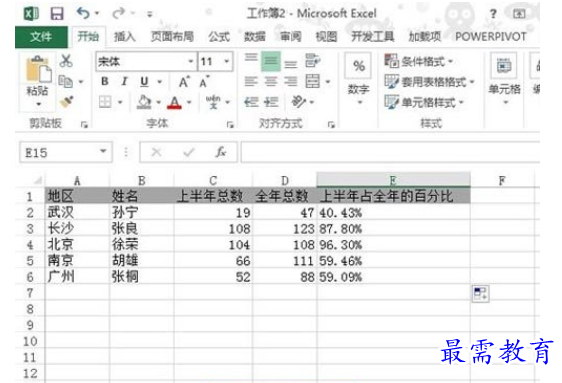Decrease font size with small A
The height and width of the screenshot is (383, 562).
204,82
